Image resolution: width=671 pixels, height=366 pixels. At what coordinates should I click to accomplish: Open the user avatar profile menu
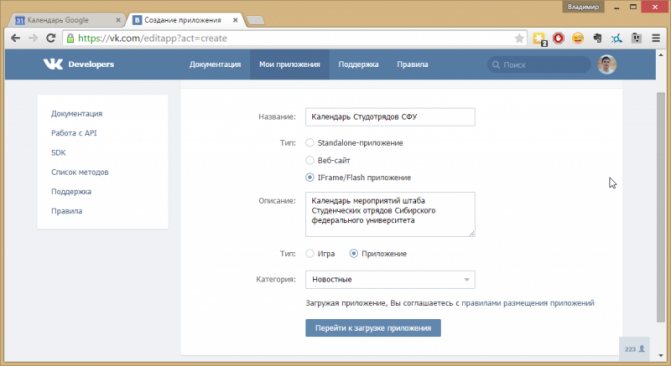click(x=606, y=65)
